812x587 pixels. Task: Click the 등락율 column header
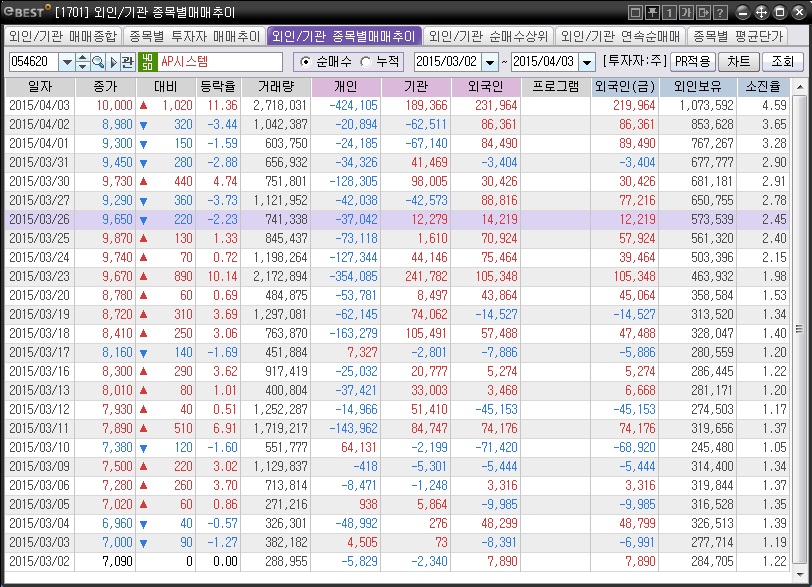click(x=218, y=86)
